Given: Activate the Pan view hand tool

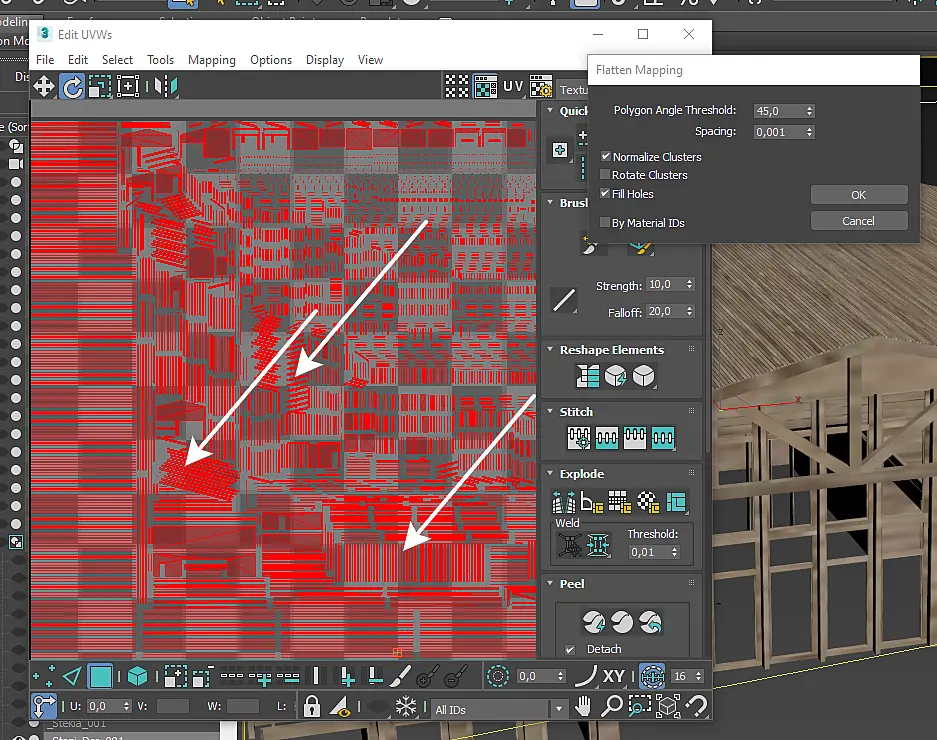Looking at the screenshot, I should click(x=583, y=707).
